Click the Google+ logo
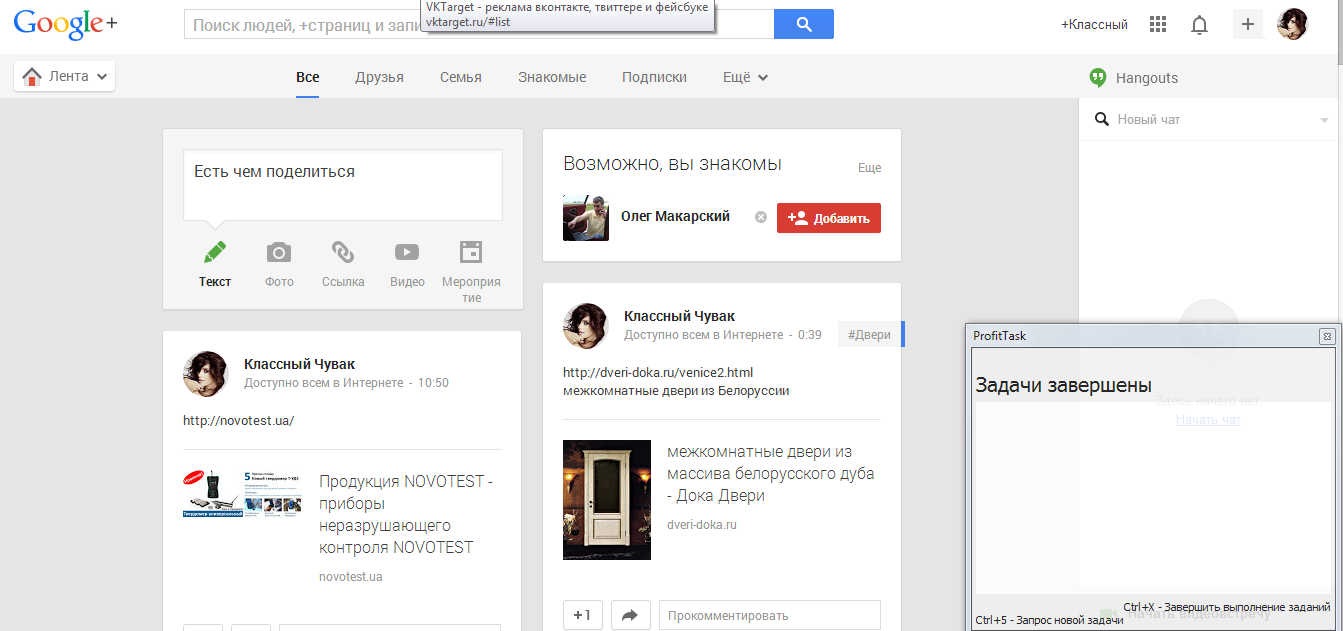The image size is (1343, 631). [65, 24]
